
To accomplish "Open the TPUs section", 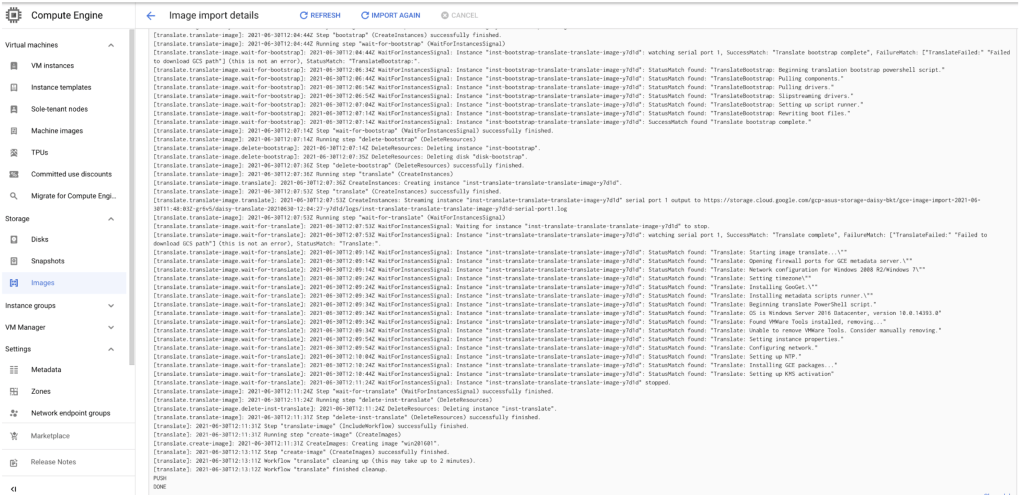I will click(x=41, y=152).
